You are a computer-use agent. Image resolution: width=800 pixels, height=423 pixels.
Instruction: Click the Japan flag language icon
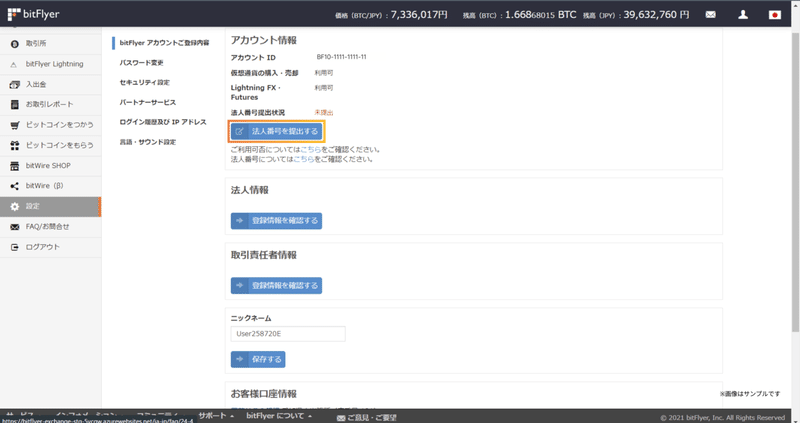click(774, 15)
